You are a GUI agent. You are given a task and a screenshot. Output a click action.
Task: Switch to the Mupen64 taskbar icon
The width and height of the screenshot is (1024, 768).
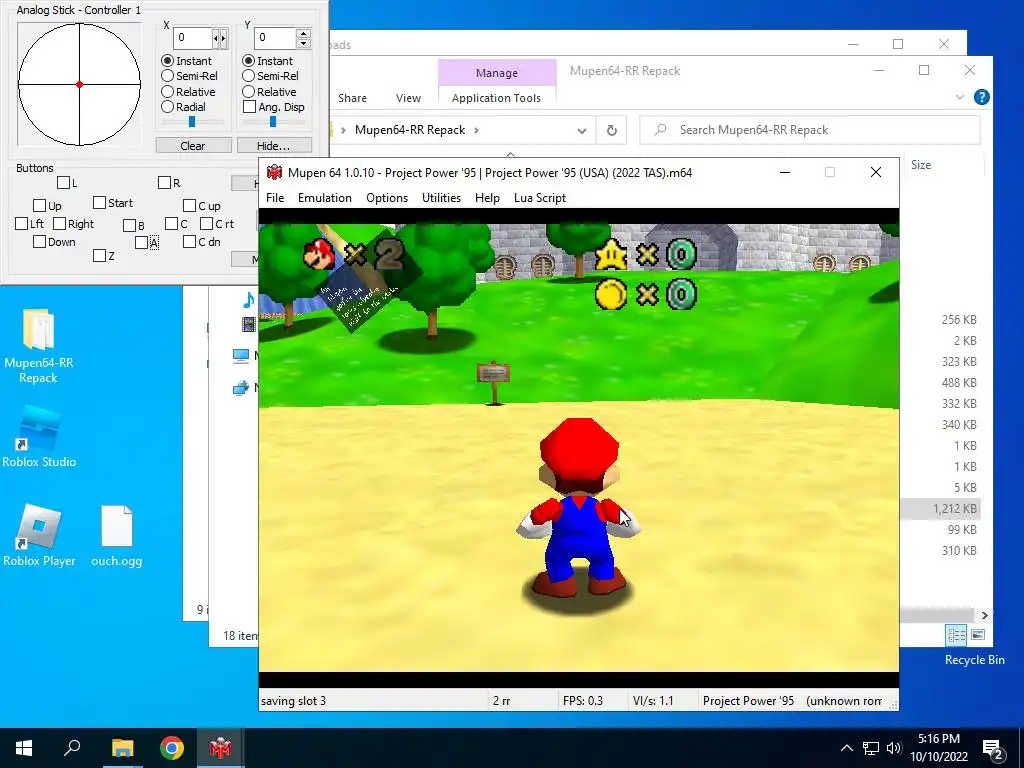click(x=220, y=748)
